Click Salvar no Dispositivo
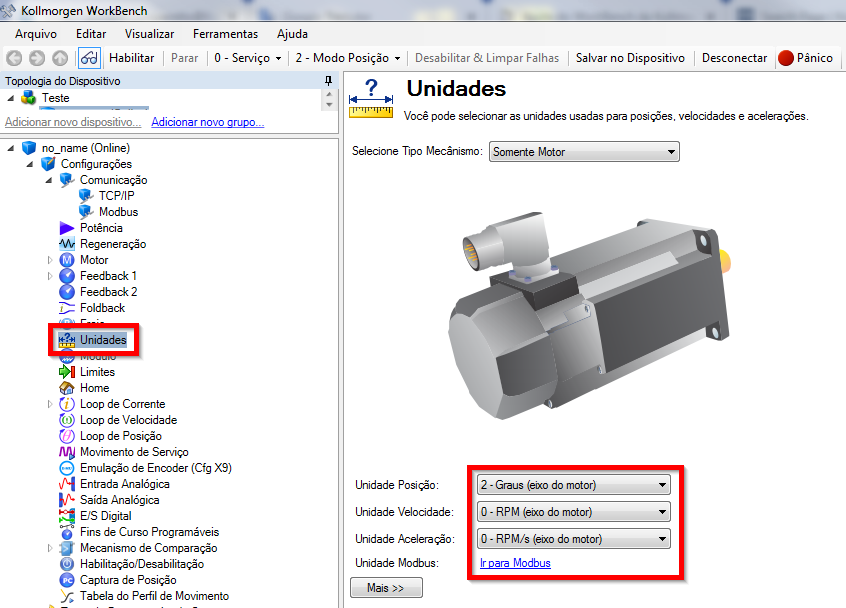This screenshot has width=846, height=608. [630, 58]
